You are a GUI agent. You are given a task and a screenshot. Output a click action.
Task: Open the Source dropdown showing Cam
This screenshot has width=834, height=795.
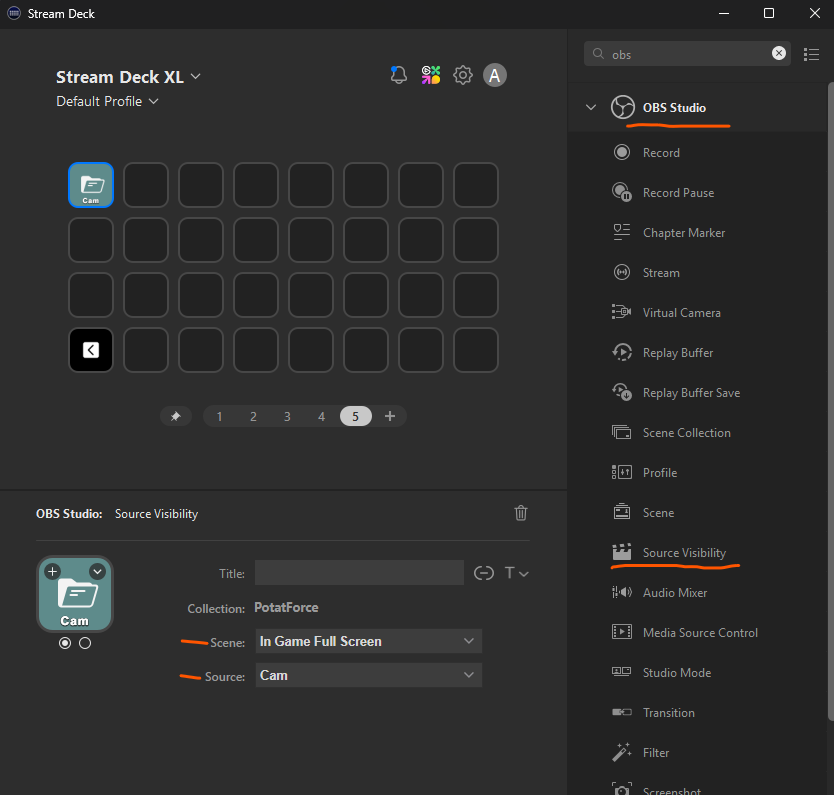pos(369,675)
